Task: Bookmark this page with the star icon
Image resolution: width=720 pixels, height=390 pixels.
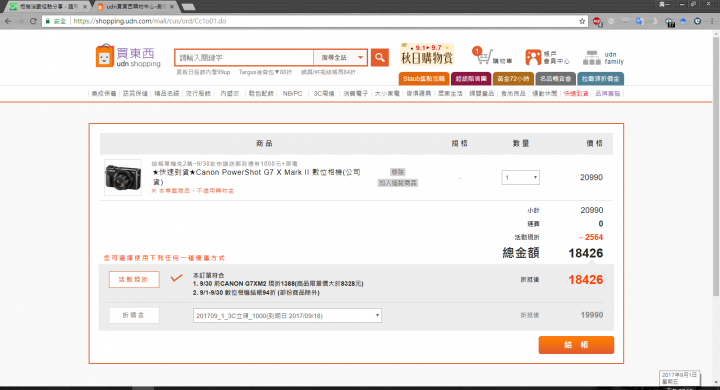Action: pyautogui.click(x=582, y=21)
